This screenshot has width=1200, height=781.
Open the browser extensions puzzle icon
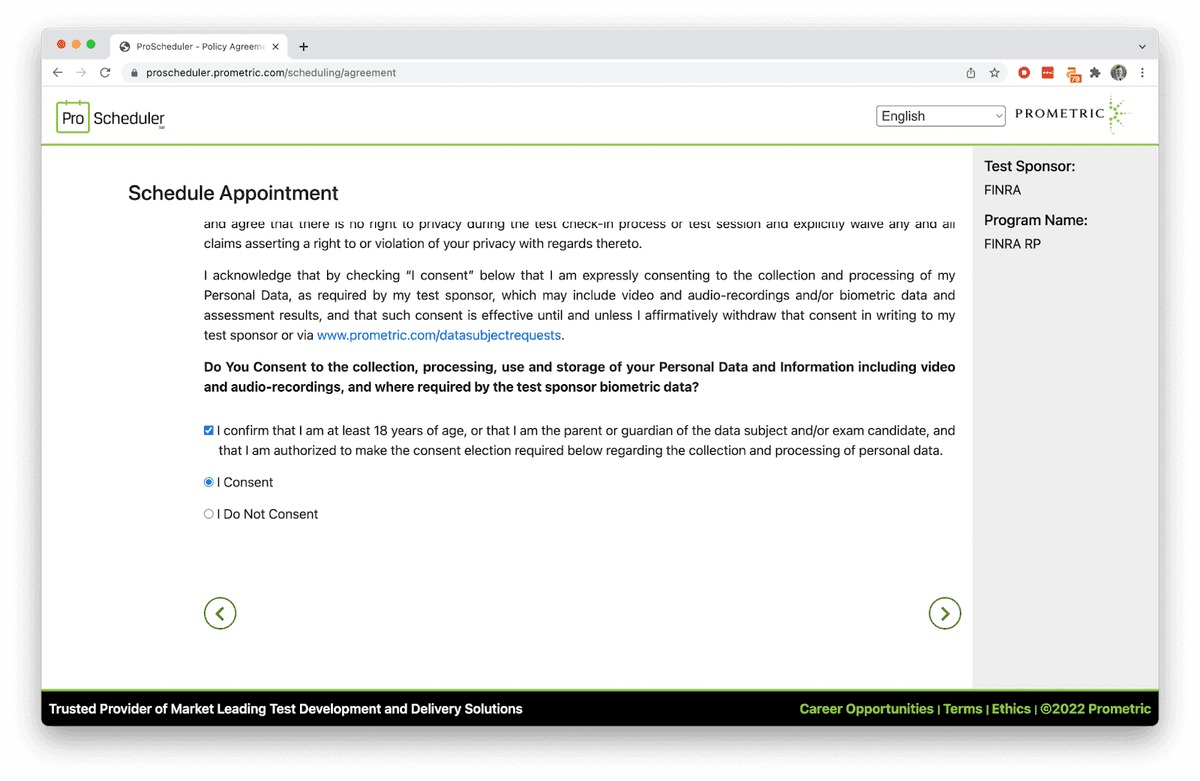(x=1096, y=73)
